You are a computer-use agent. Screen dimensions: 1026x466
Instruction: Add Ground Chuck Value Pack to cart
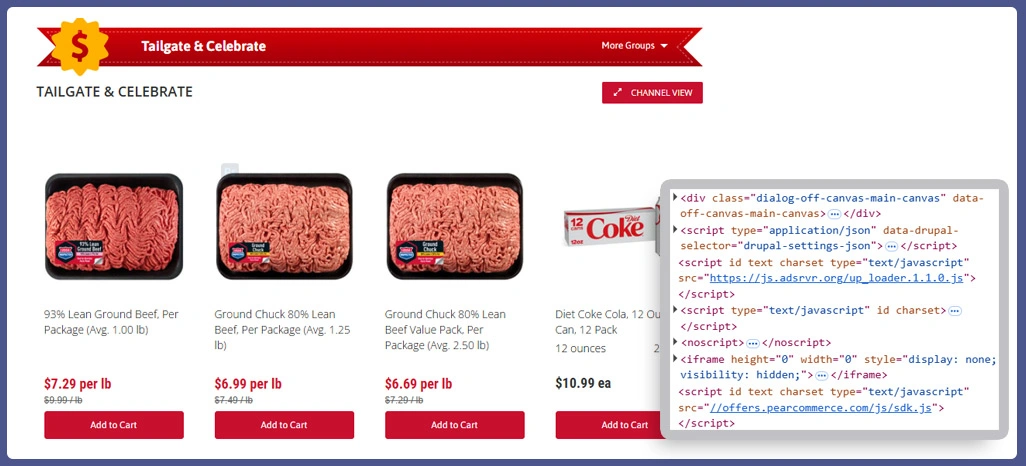(x=455, y=425)
